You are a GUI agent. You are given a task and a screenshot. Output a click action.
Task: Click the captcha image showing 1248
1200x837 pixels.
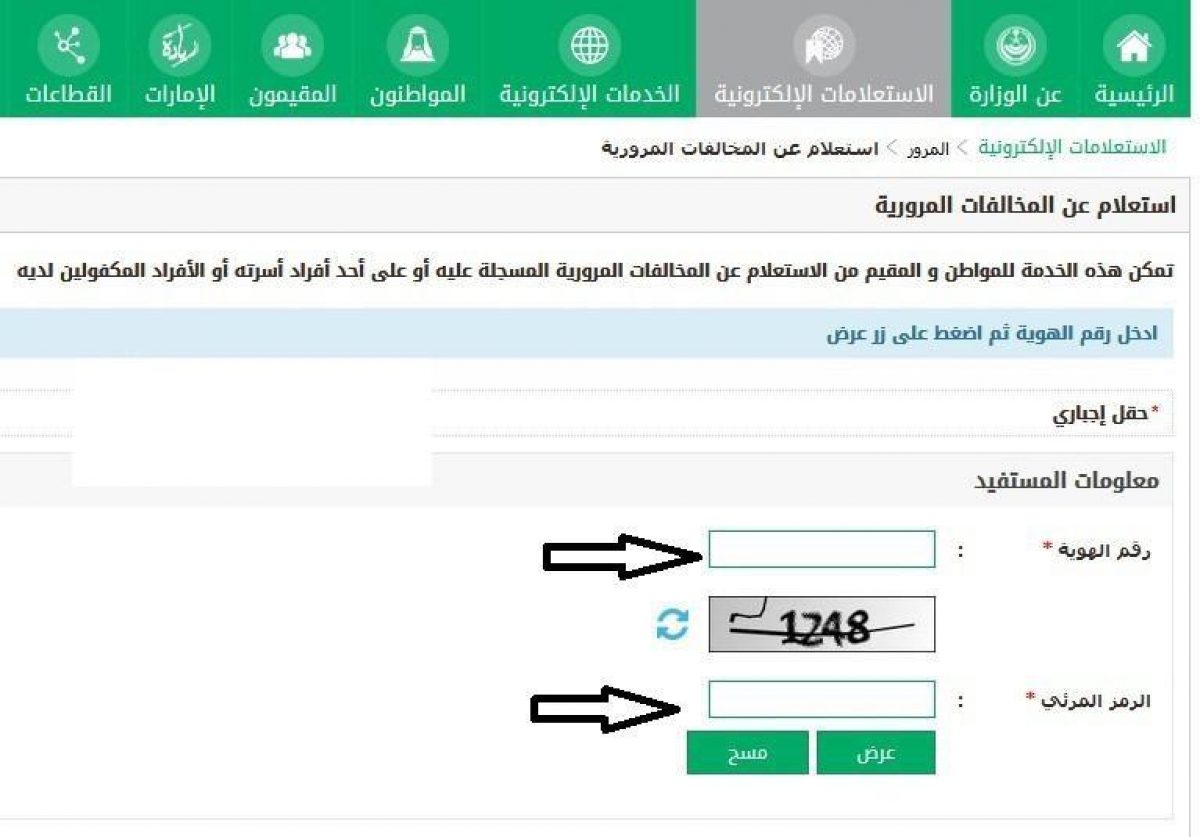(x=822, y=624)
